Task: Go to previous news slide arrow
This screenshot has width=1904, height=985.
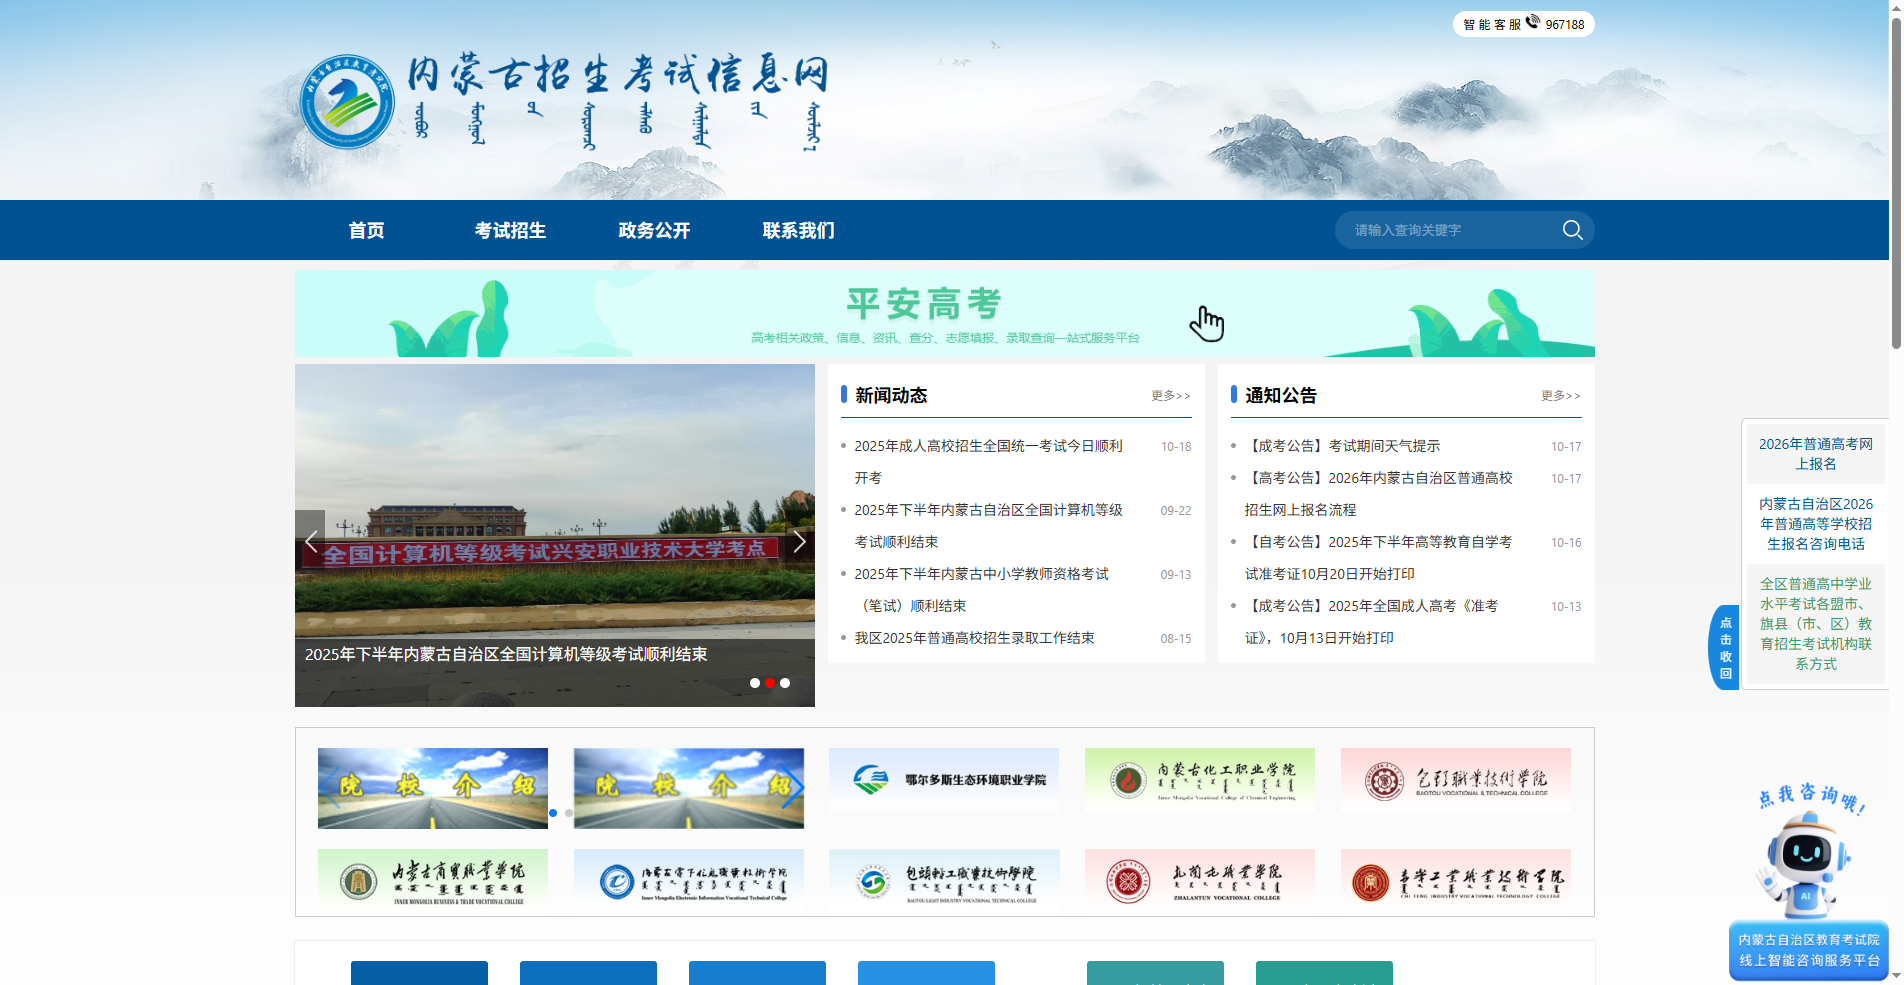Action: tap(311, 542)
